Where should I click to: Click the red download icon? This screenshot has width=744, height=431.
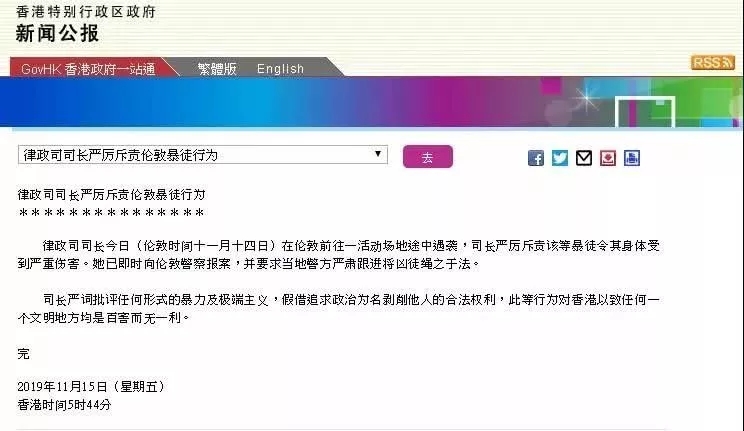coord(608,158)
